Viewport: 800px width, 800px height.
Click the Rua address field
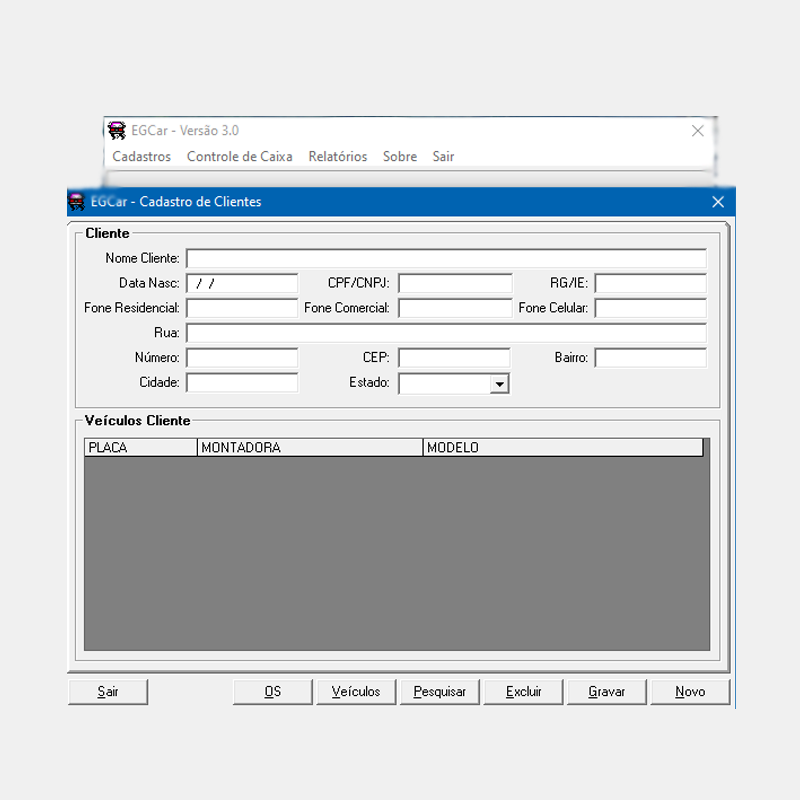pos(446,333)
